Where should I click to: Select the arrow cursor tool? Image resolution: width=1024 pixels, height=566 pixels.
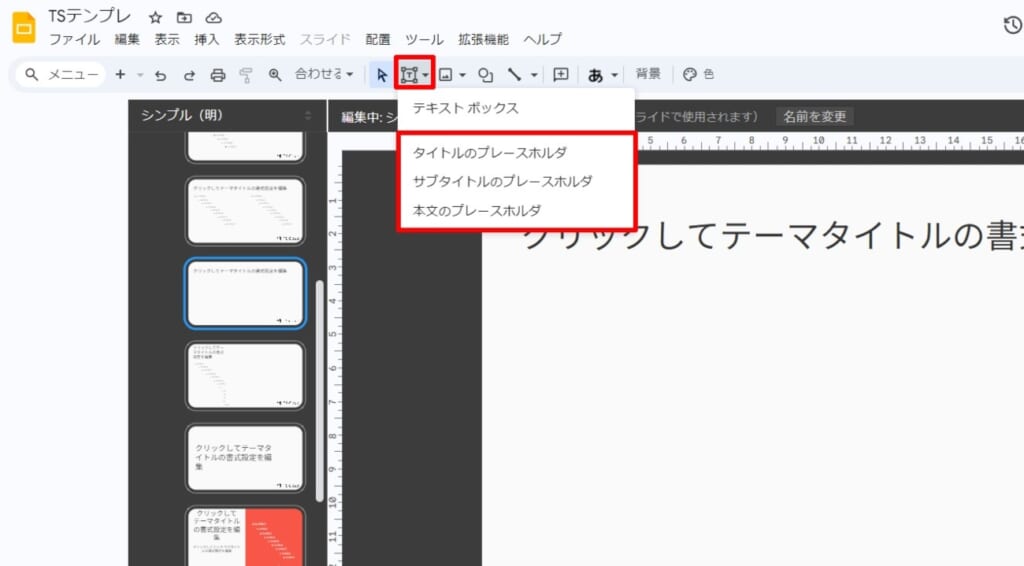[381, 75]
